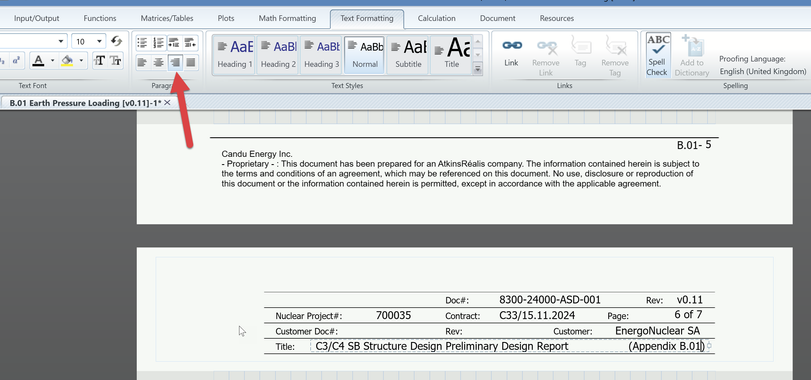
Task: Click the Customer Doc# label in the header
Action: coord(307,331)
